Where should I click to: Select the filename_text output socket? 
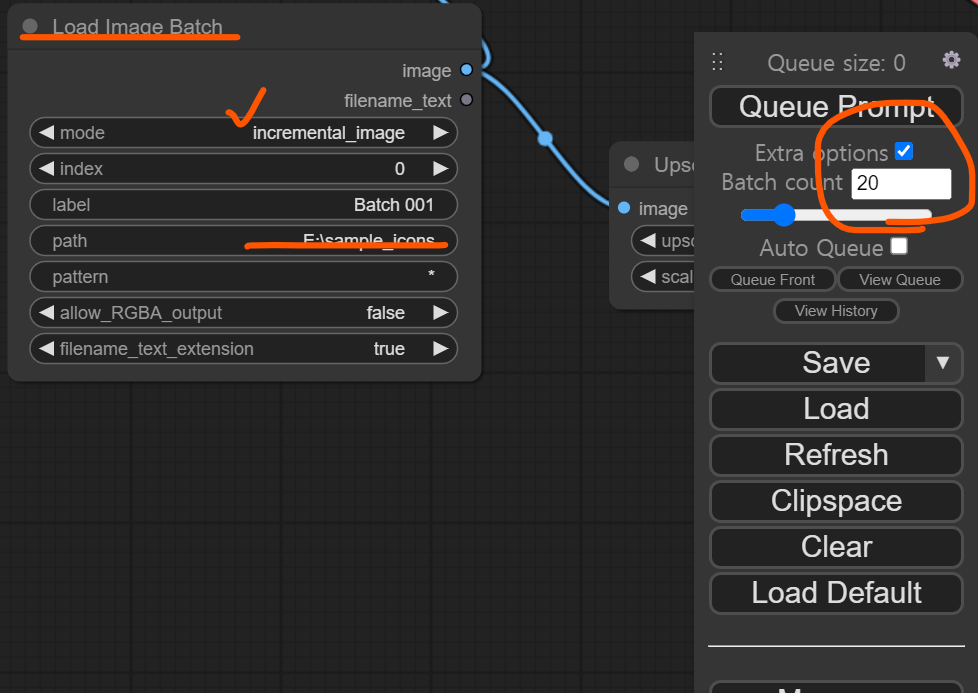pyautogui.click(x=466, y=100)
